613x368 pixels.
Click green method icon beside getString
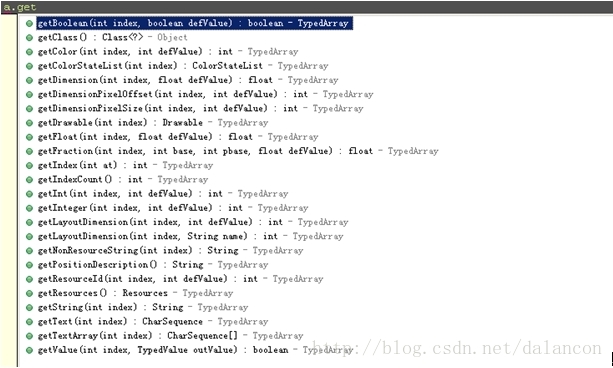(29, 307)
